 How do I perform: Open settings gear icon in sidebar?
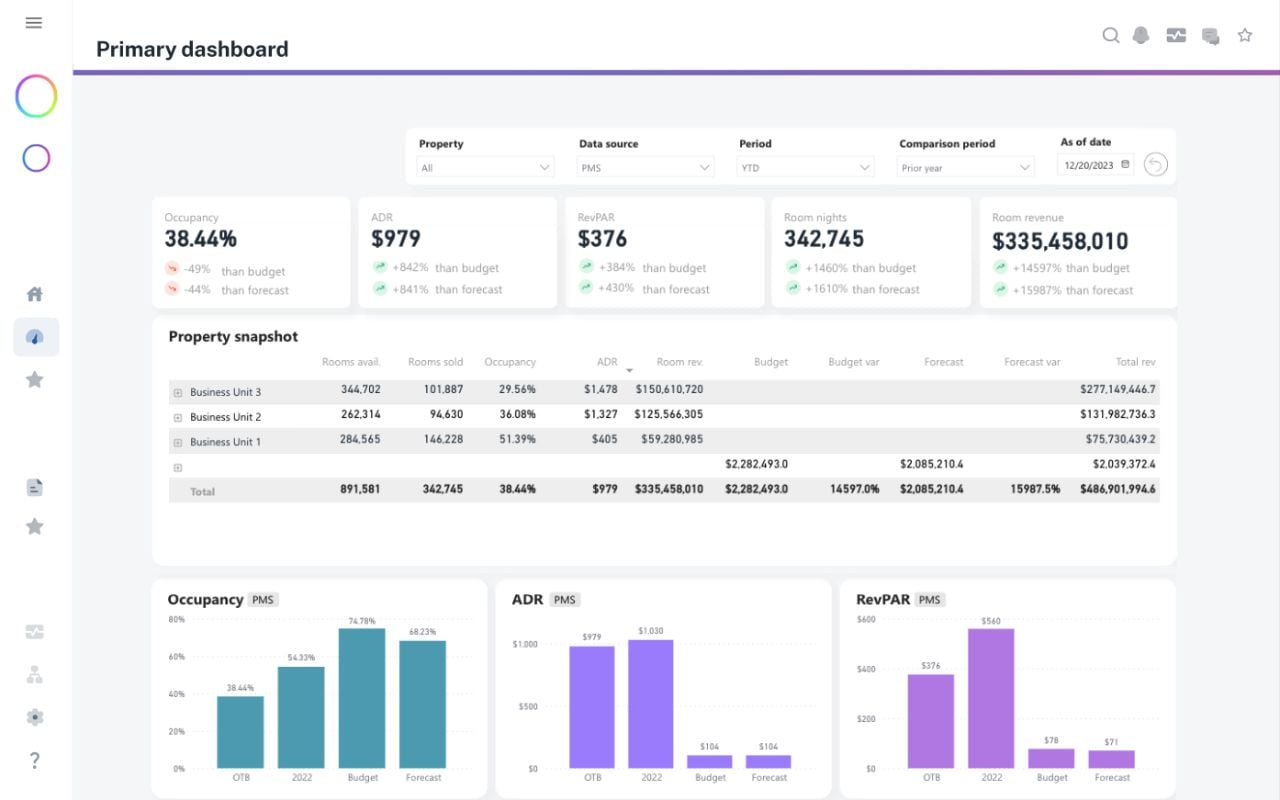35,717
